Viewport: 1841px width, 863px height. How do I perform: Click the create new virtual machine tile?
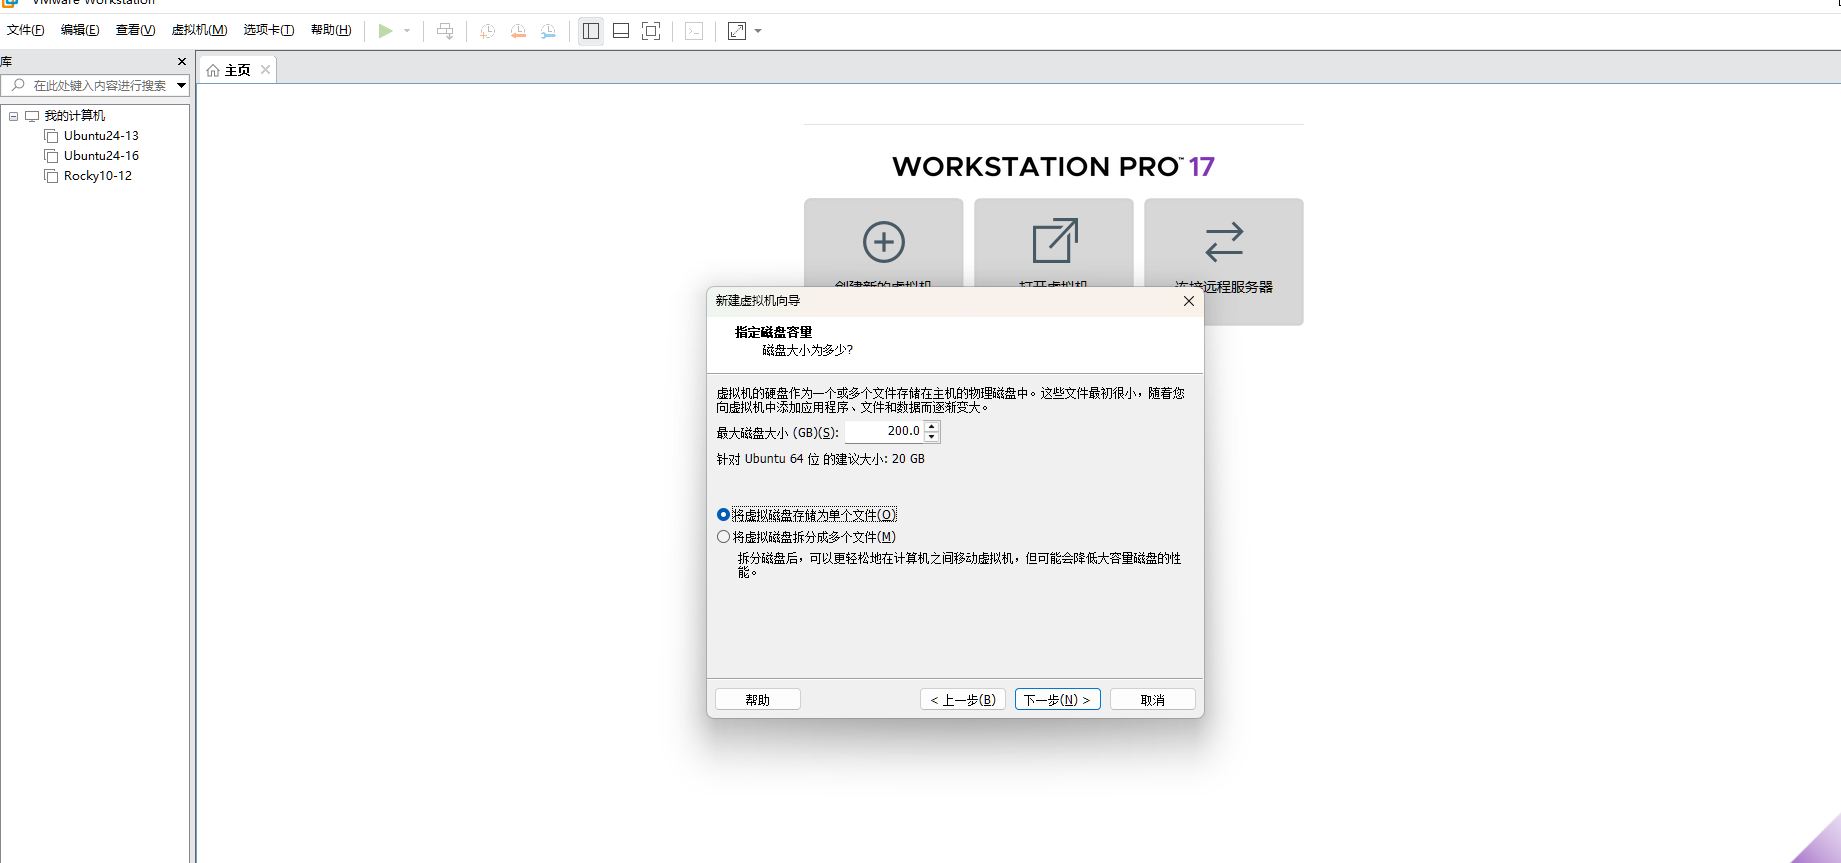pyautogui.click(x=883, y=243)
